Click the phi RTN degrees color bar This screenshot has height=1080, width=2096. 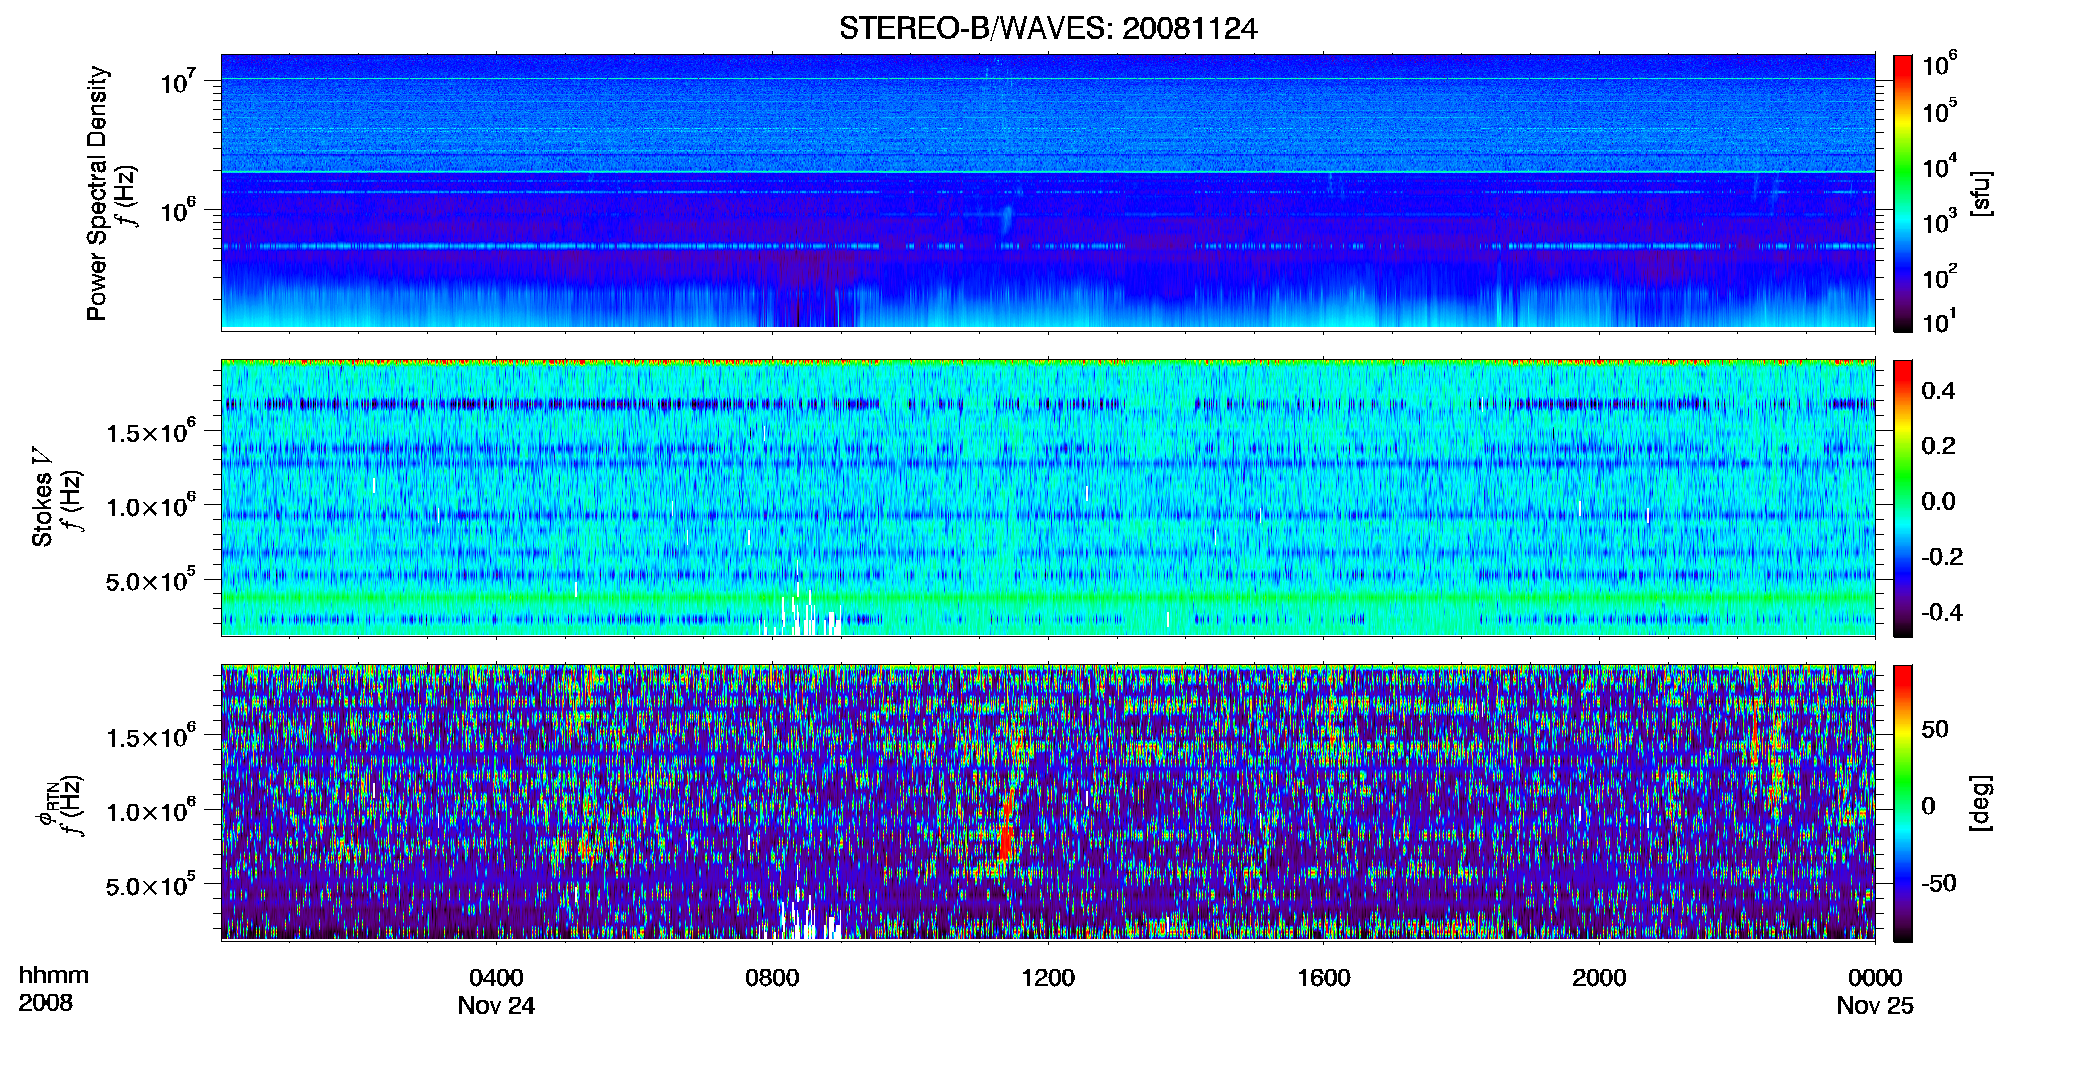(x=1903, y=803)
